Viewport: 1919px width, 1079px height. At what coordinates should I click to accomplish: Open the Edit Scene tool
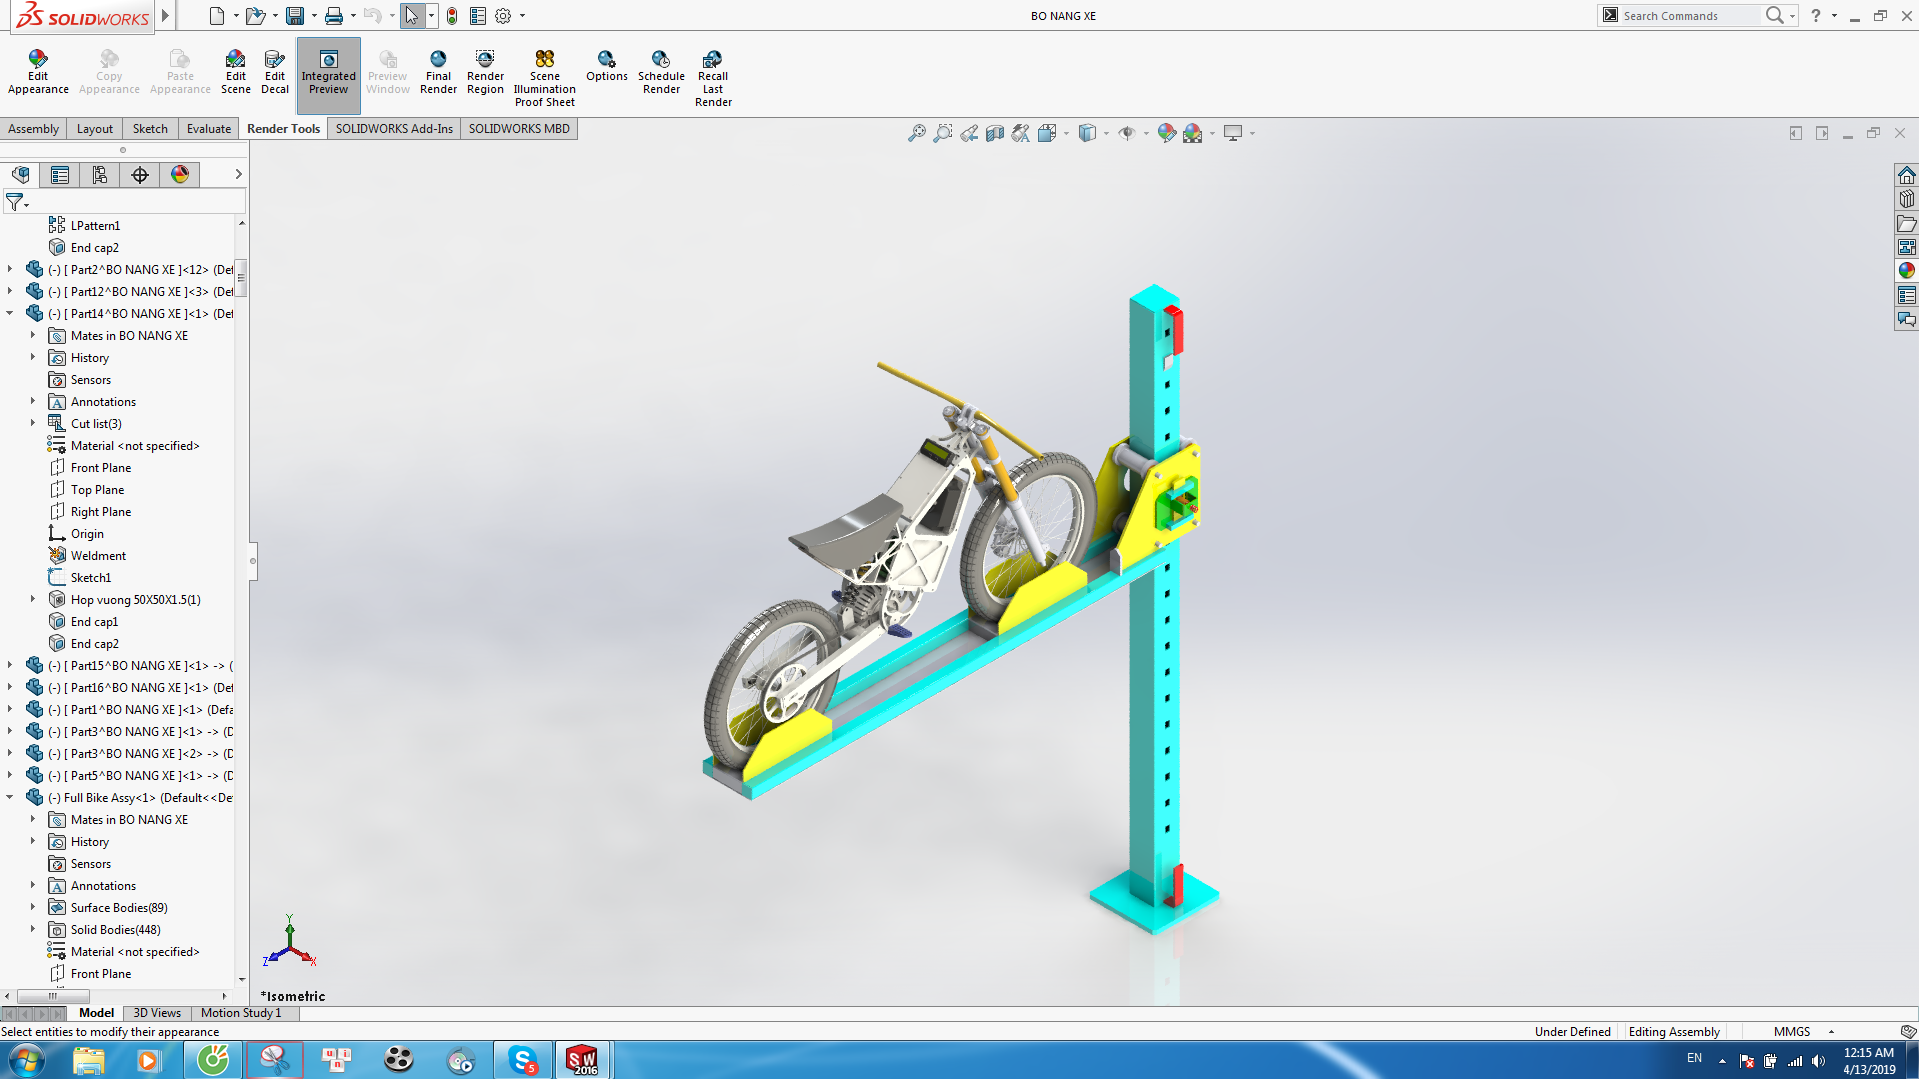tap(235, 72)
